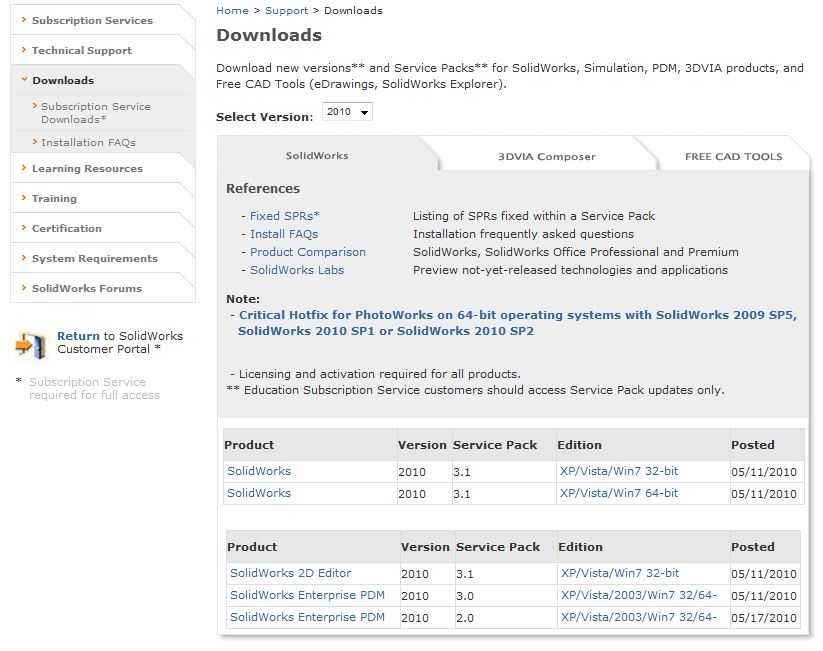Switch to the 3DVIA Composer tab

point(546,156)
